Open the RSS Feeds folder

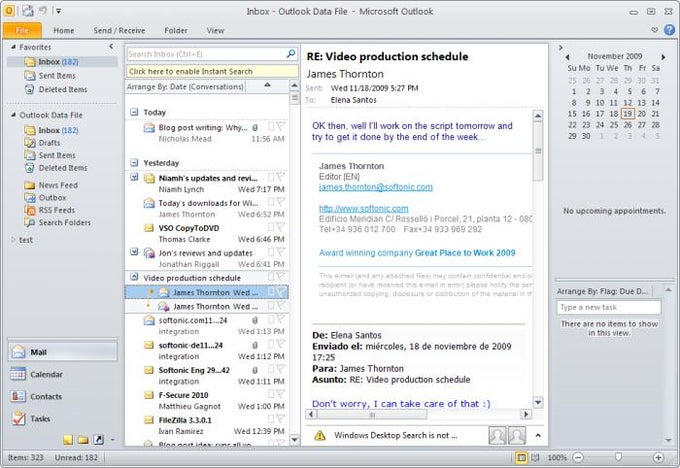pos(56,210)
